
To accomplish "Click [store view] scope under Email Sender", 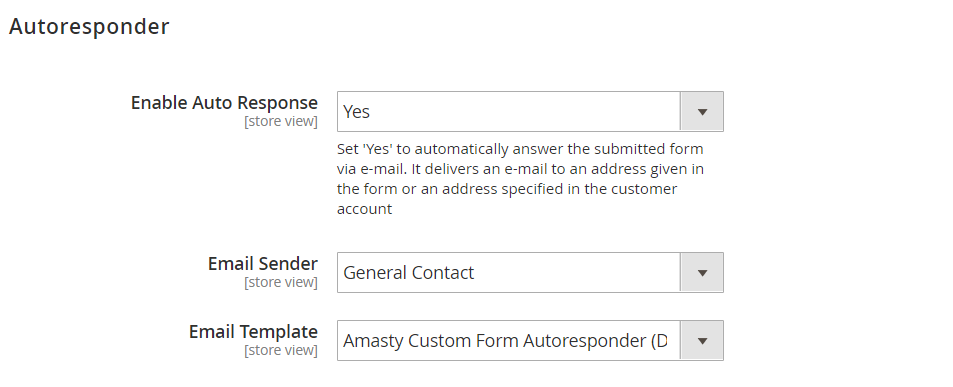I will coord(281,283).
